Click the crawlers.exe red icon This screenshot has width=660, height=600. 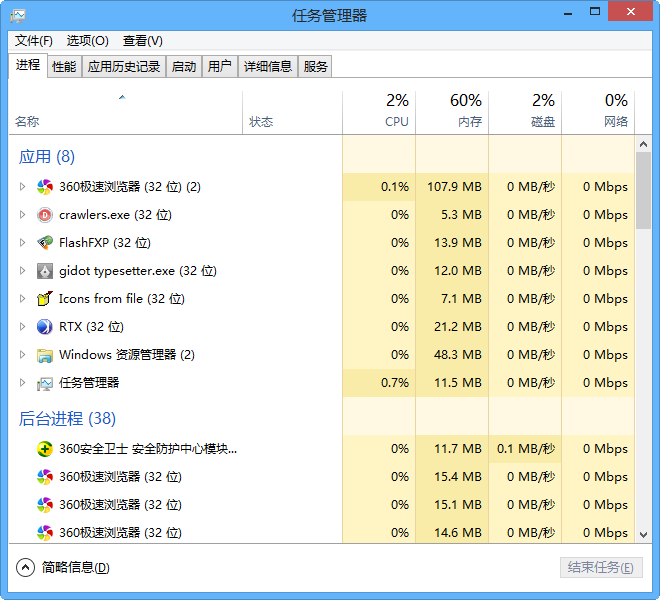coord(45,215)
